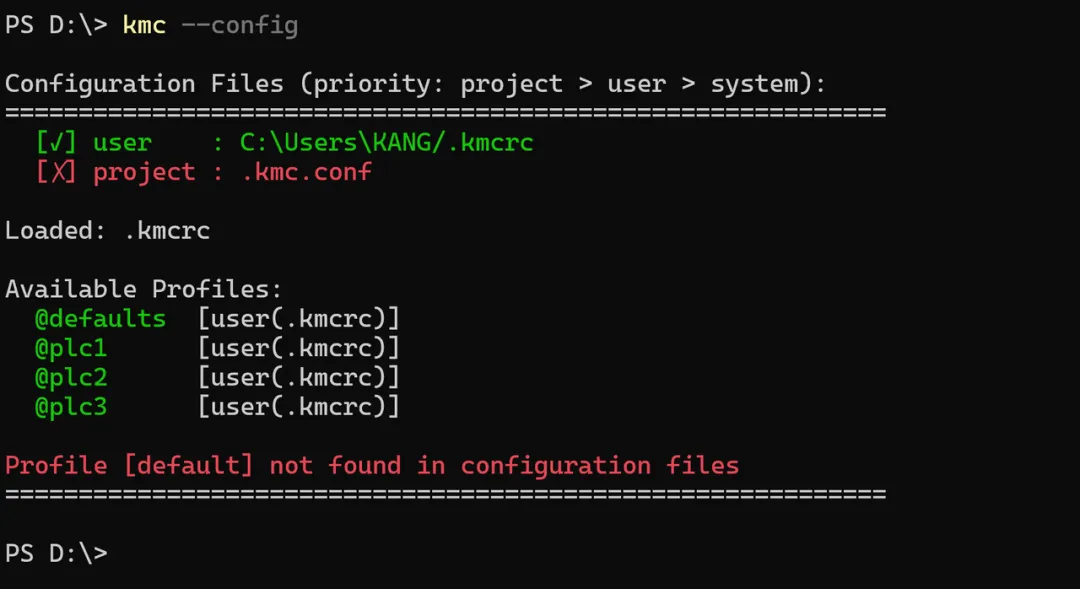The width and height of the screenshot is (1080, 589).
Task: Click the green user label
Action: pos(122,143)
